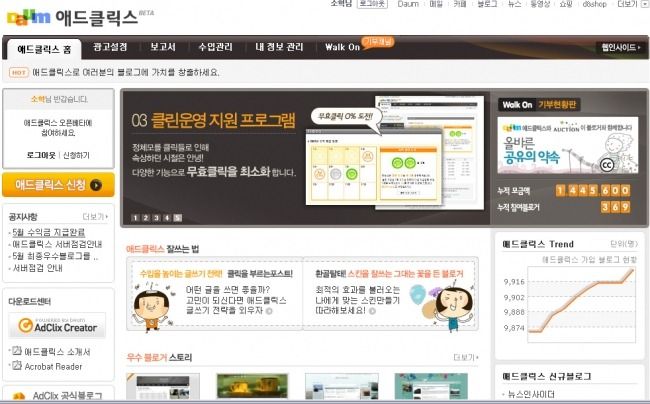Open the Daum top link
650x404 pixels.
(407, 4)
